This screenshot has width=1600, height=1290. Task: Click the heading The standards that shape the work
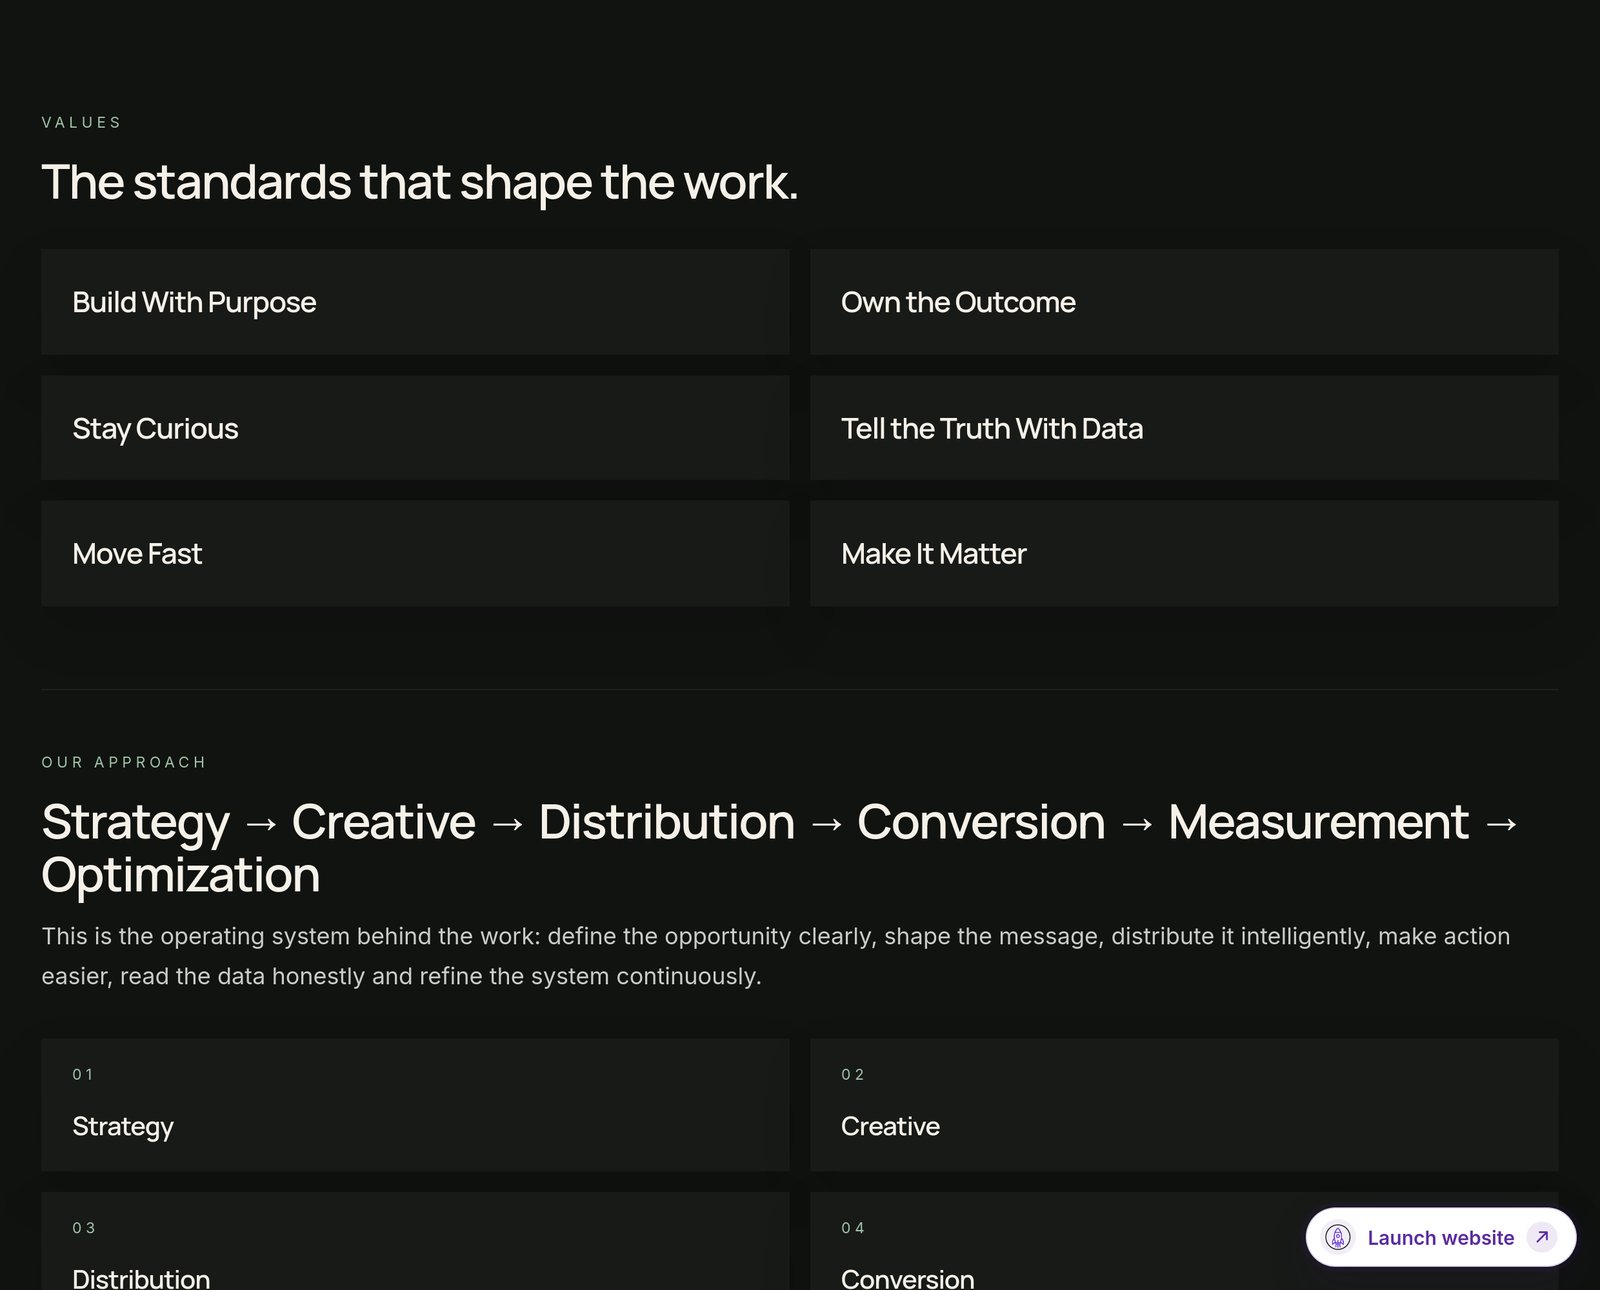tap(420, 183)
